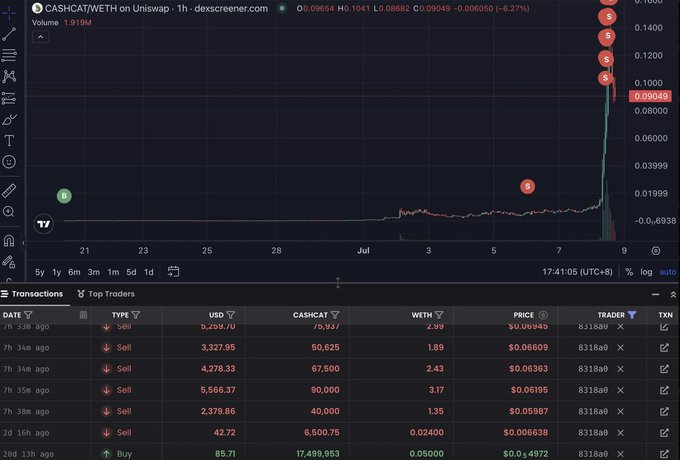Remove trader filter on 5,566.37 row
Image resolution: width=680 pixels, height=460 pixels.
coord(621,390)
